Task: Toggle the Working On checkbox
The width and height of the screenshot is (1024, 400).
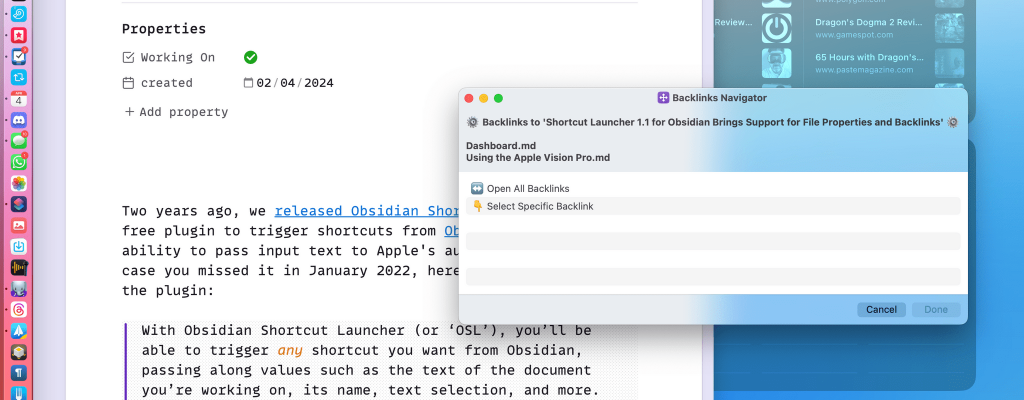Action: (x=250, y=57)
